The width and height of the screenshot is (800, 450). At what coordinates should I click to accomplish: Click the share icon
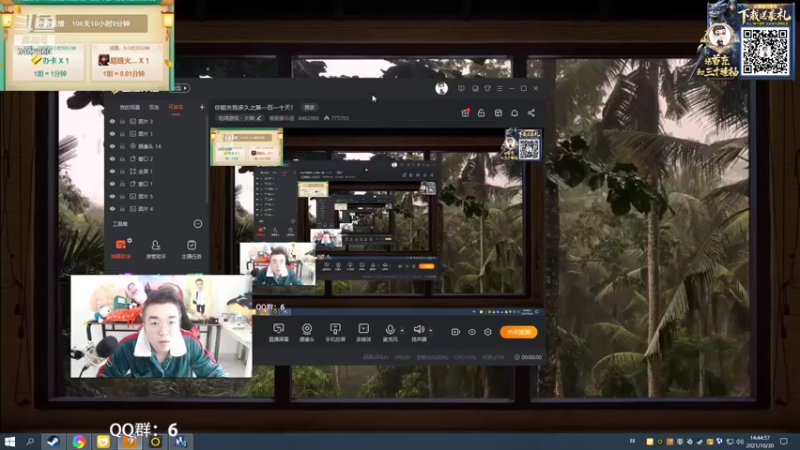[x=531, y=113]
